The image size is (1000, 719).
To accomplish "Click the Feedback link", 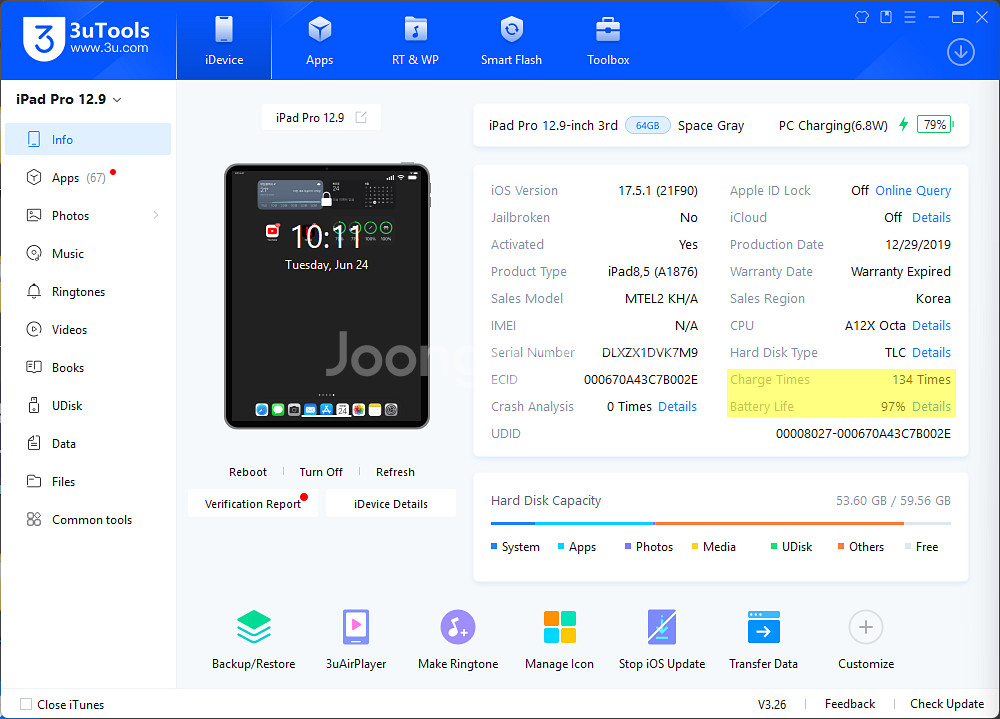I will pos(849,704).
